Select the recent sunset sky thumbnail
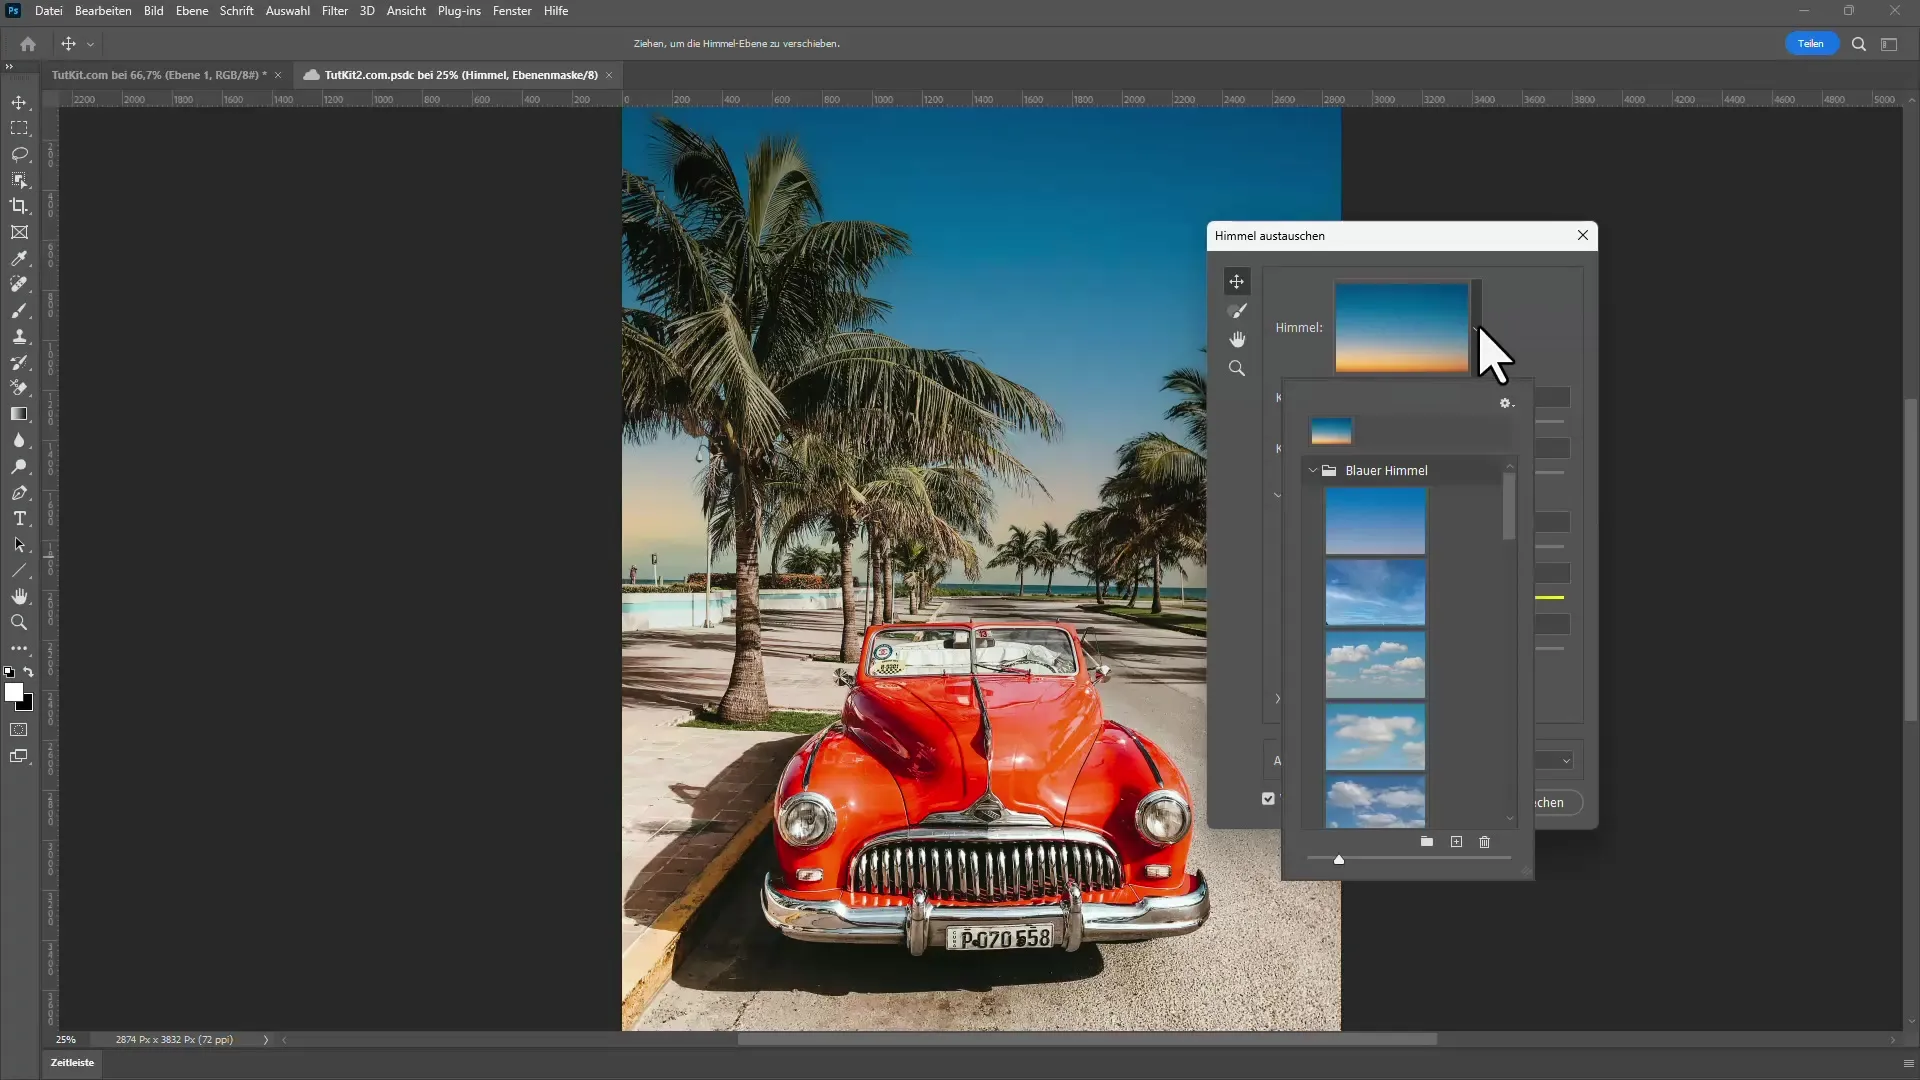 tap(1331, 431)
